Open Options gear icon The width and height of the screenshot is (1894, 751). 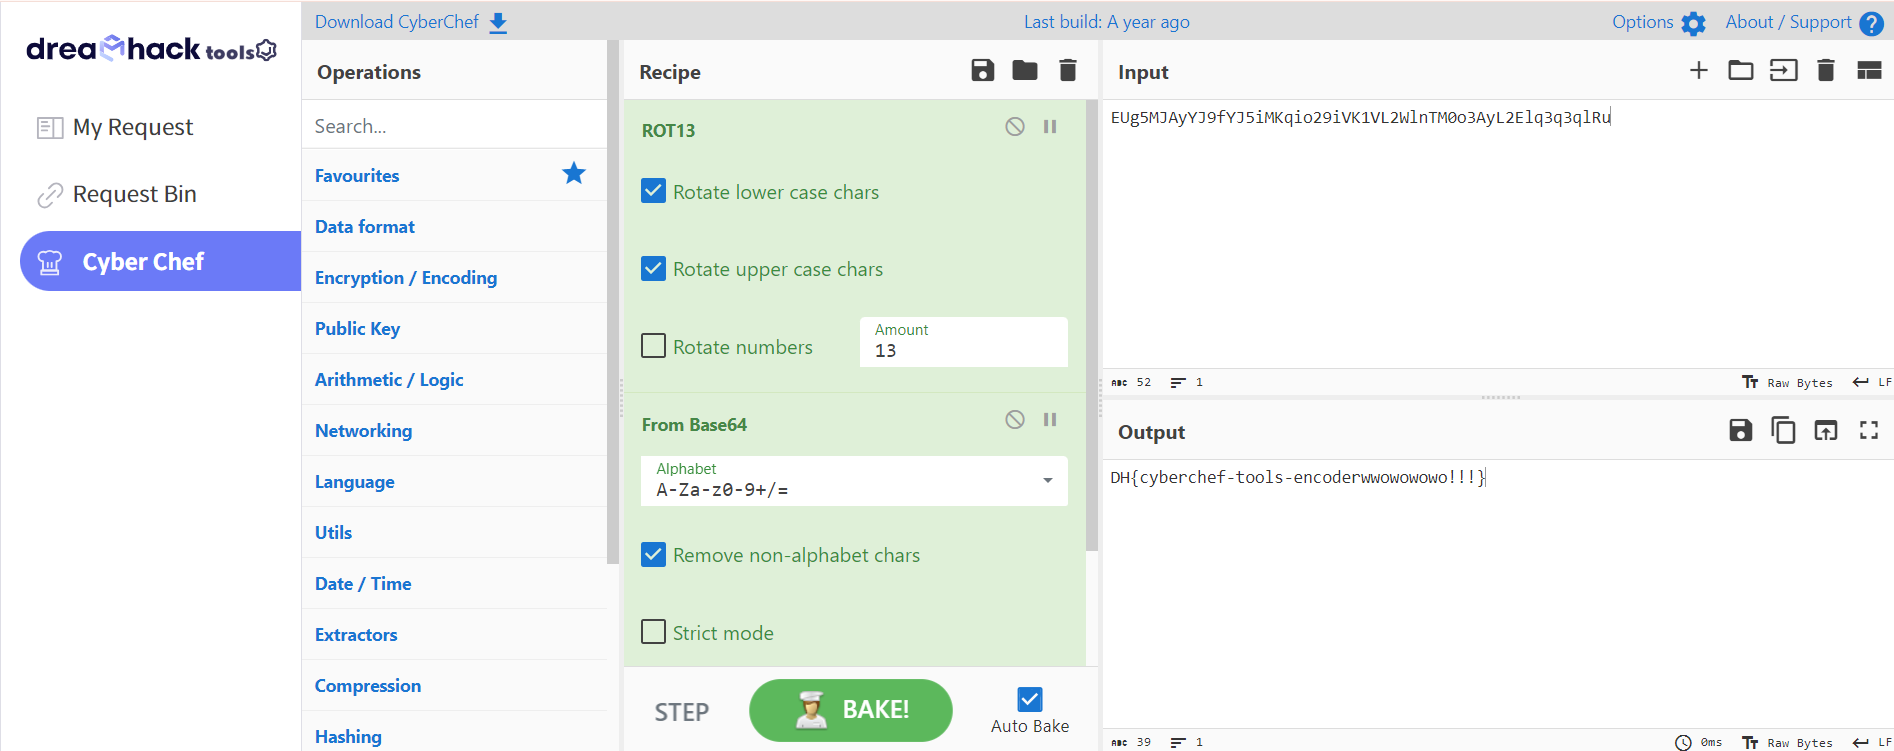click(x=1694, y=23)
